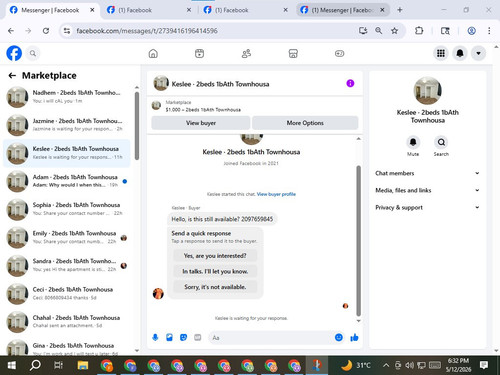This screenshot has width=500, height=375.
Task: Open Jazmine townhouse conversation
Action: click(x=67, y=125)
